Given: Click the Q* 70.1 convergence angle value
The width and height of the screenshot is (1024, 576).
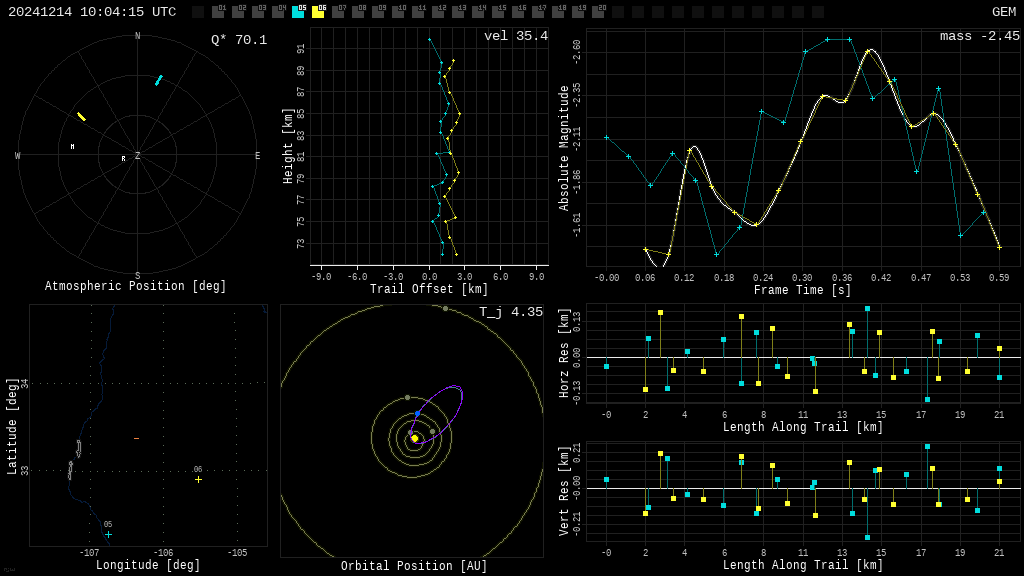Looking at the screenshot, I should click(238, 40).
